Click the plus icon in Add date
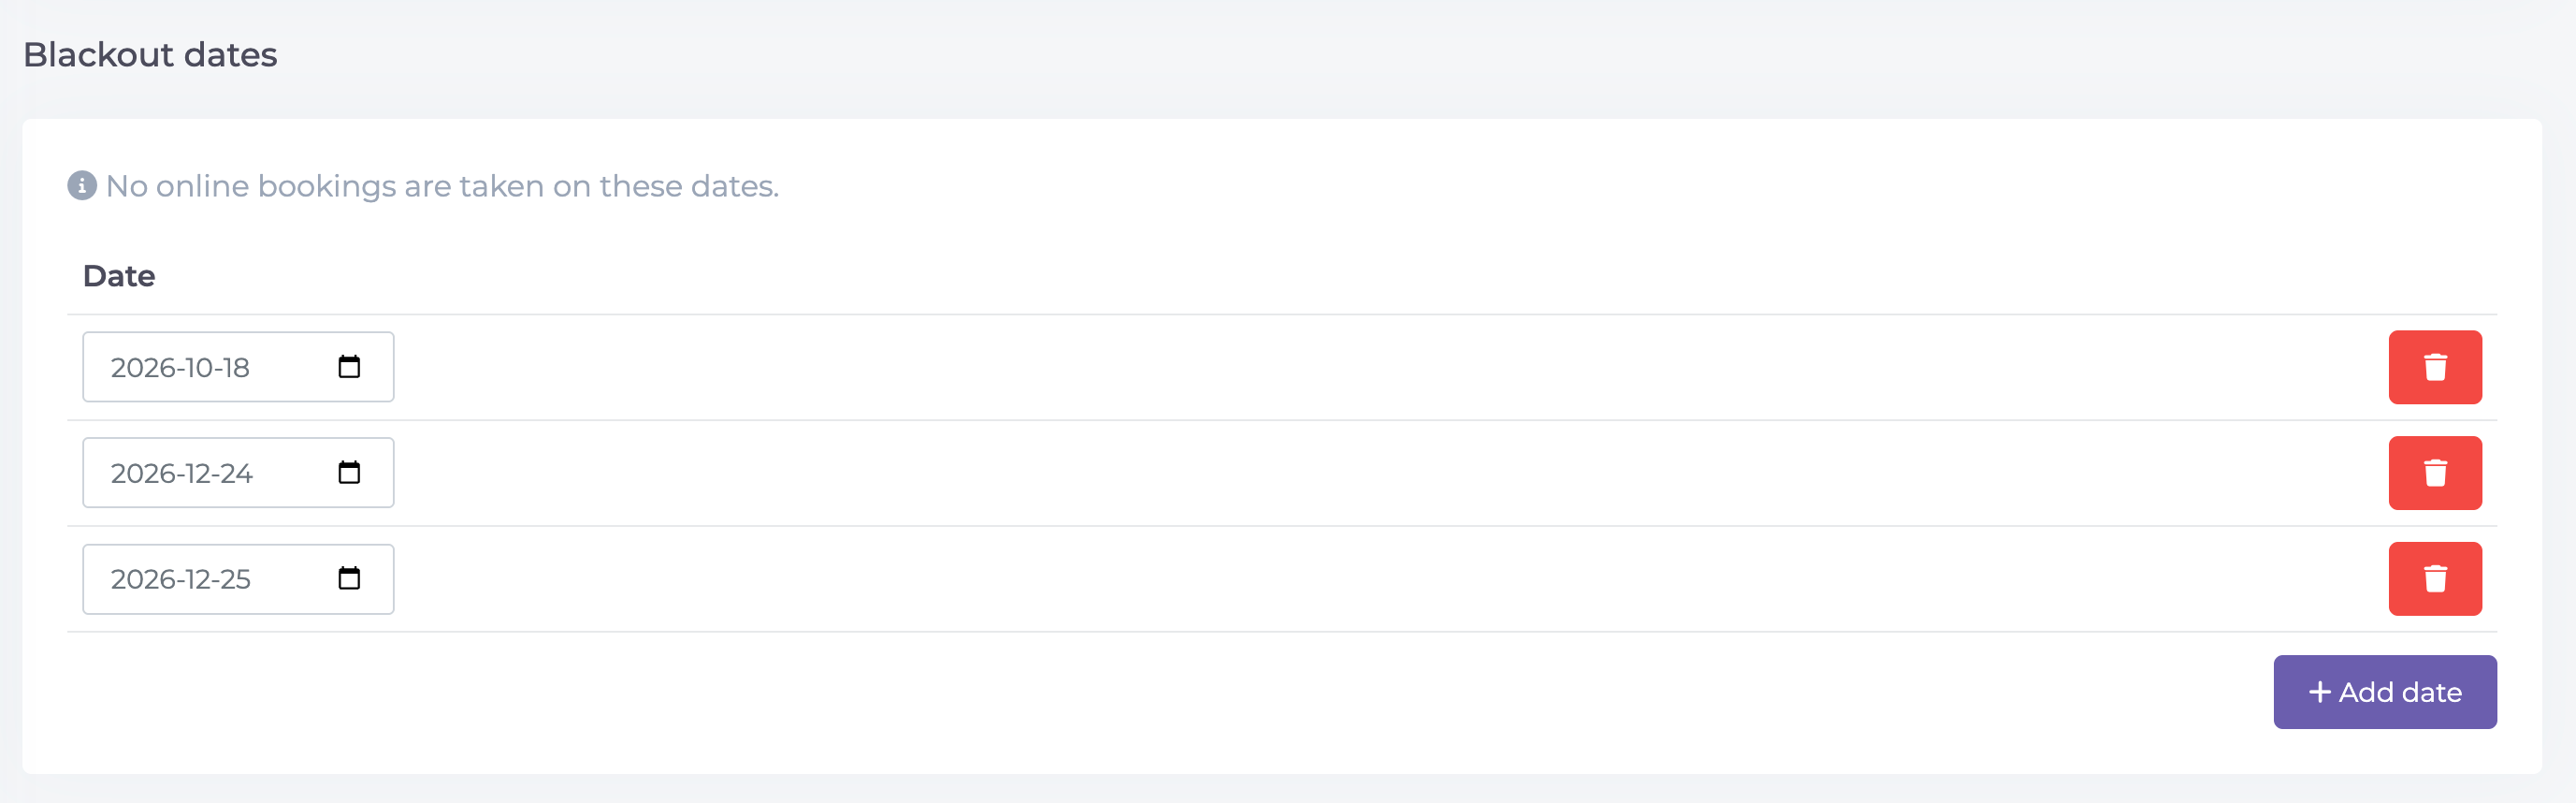This screenshot has height=803, width=2576. (2319, 692)
